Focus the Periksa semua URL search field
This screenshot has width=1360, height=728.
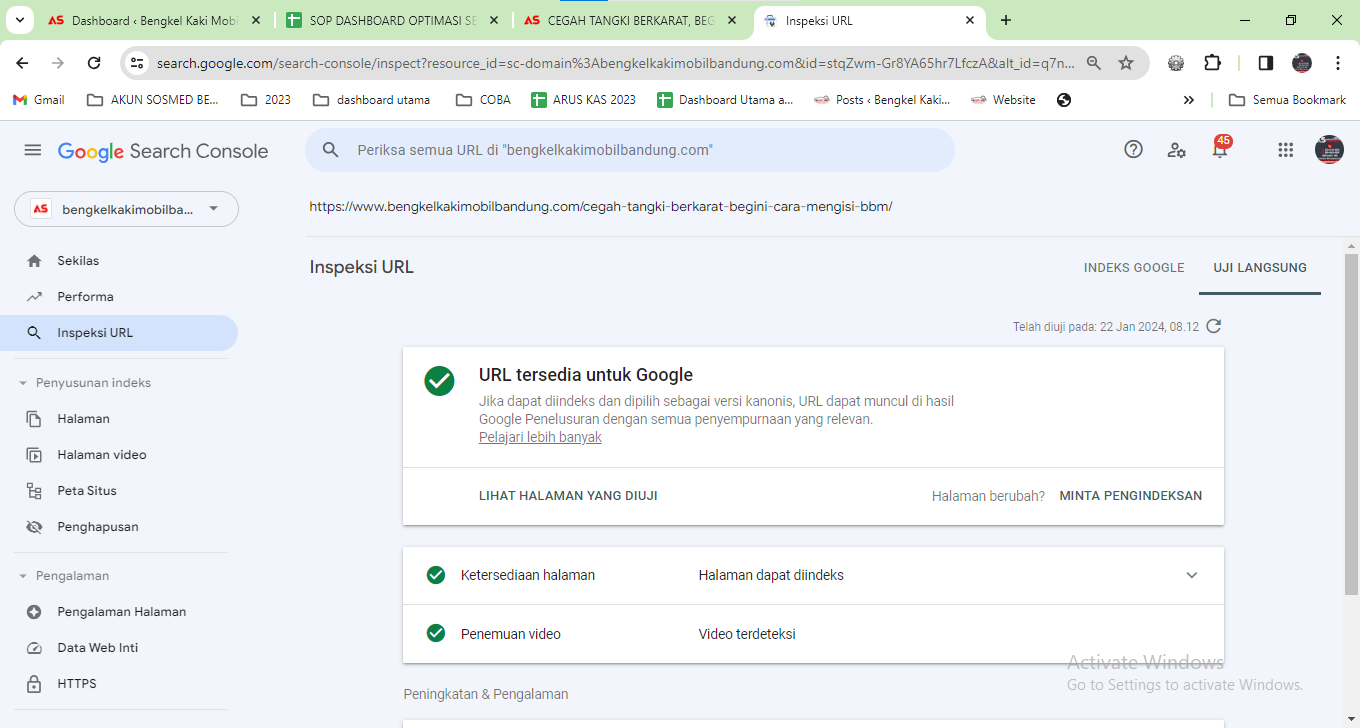(630, 150)
